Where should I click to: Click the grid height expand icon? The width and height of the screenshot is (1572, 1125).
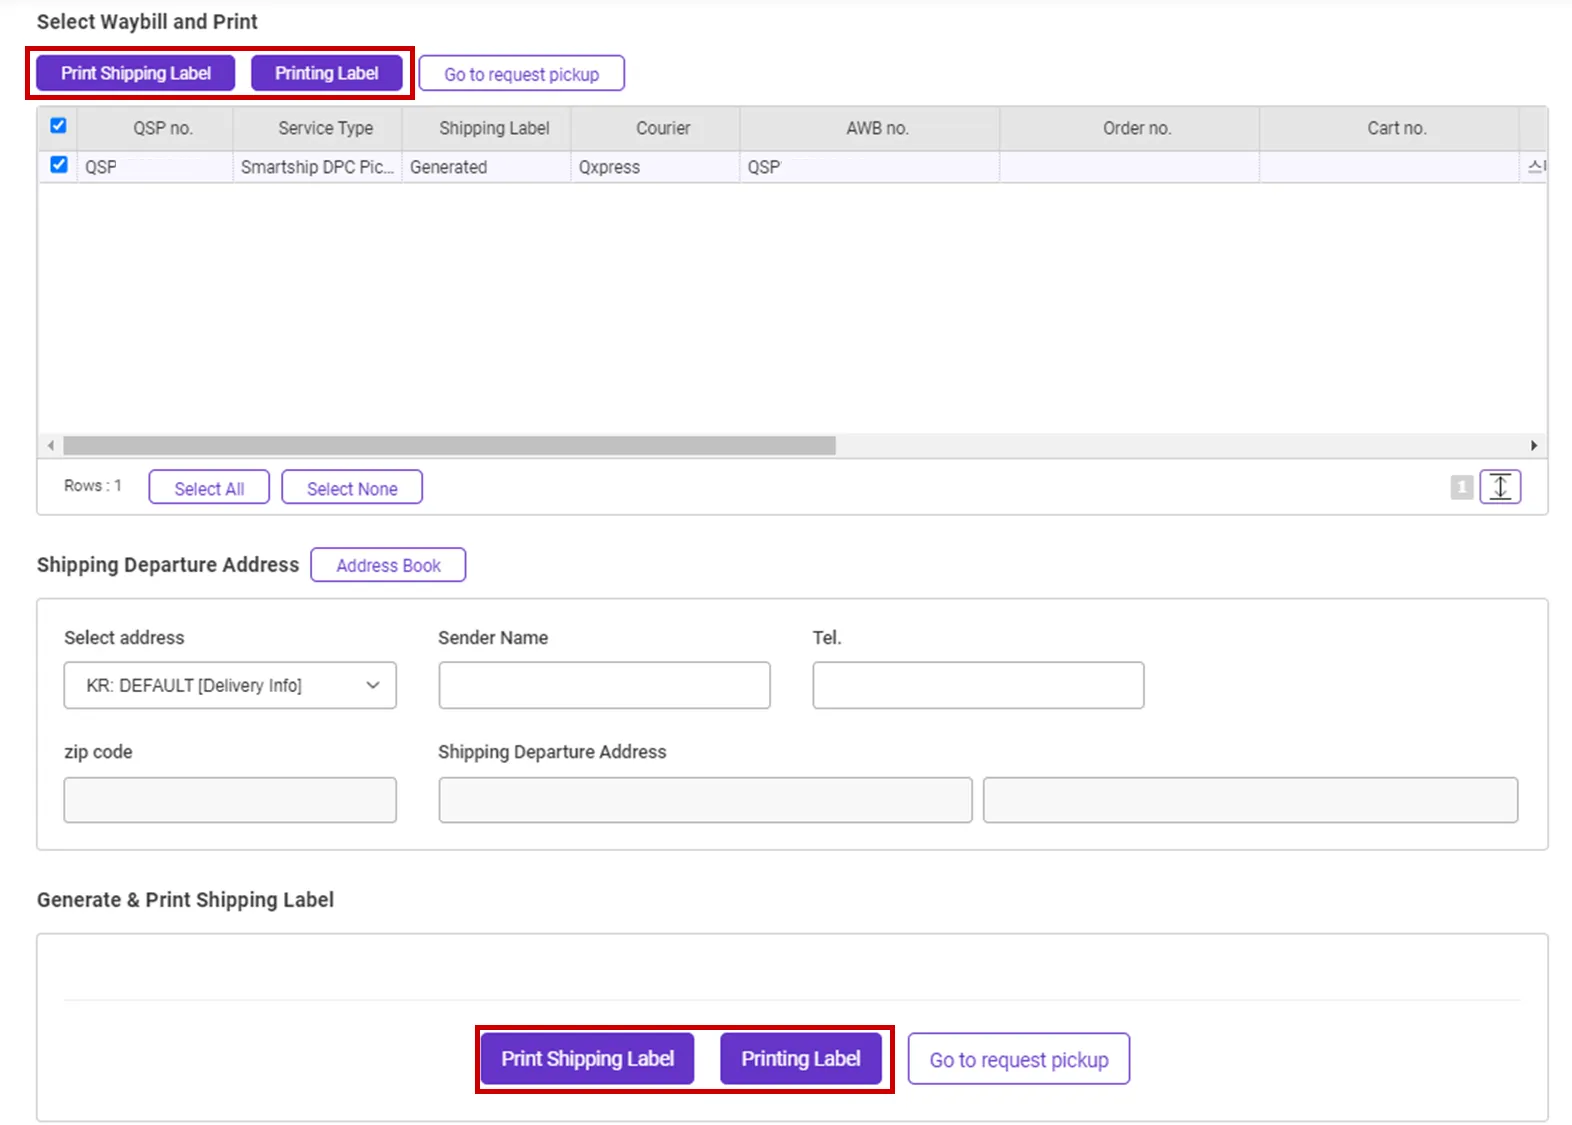[1500, 487]
